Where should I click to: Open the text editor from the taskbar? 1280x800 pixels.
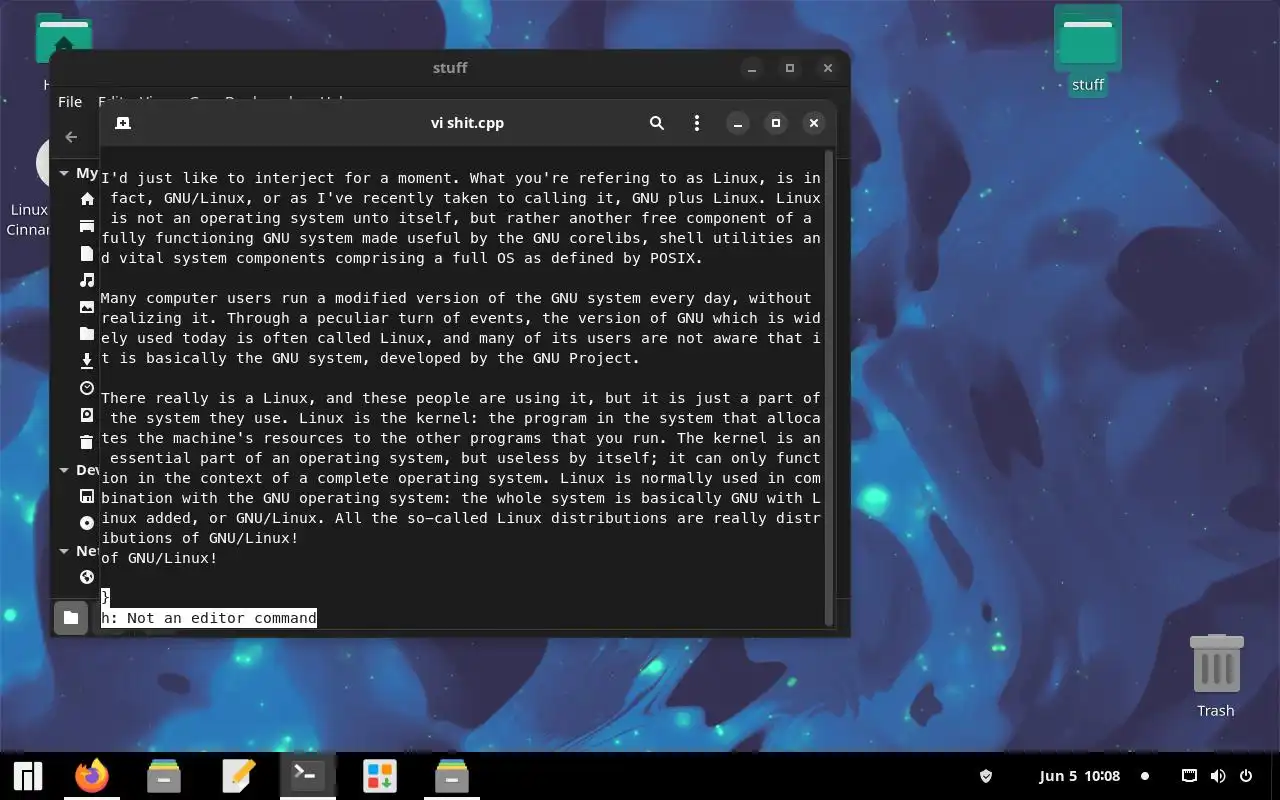238,776
